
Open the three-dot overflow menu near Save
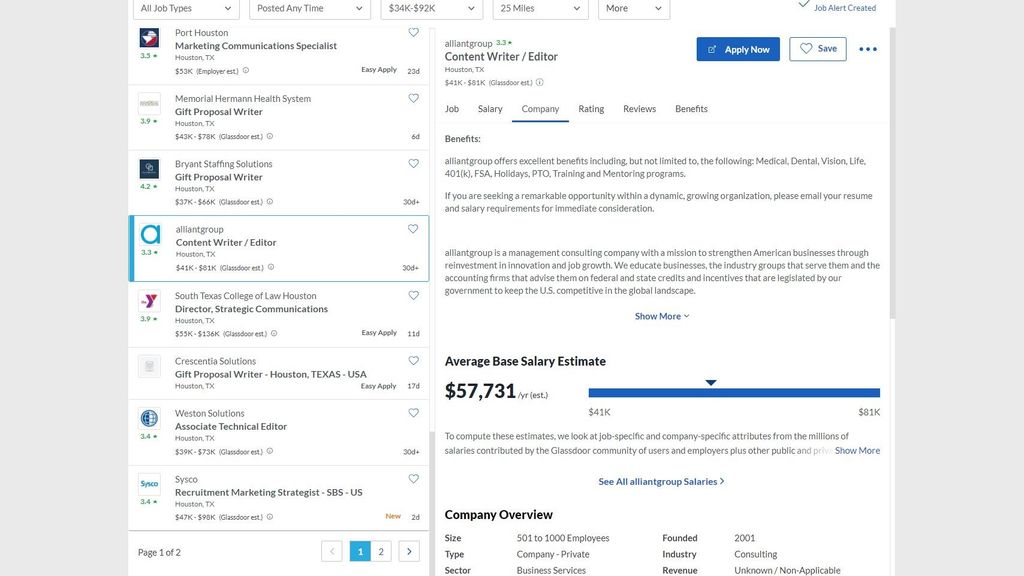pos(867,48)
